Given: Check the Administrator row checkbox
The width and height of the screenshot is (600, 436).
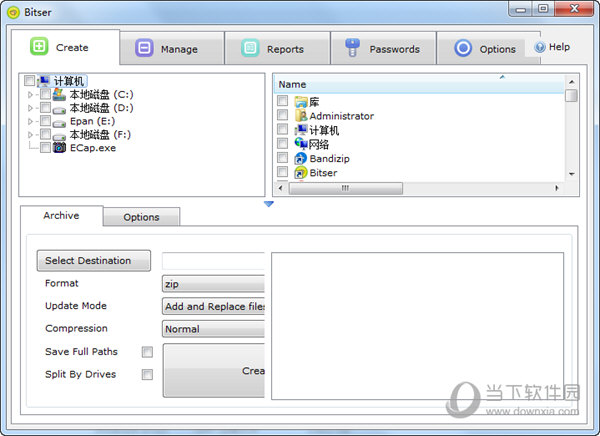Looking at the screenshot, I should coord(282,114).
